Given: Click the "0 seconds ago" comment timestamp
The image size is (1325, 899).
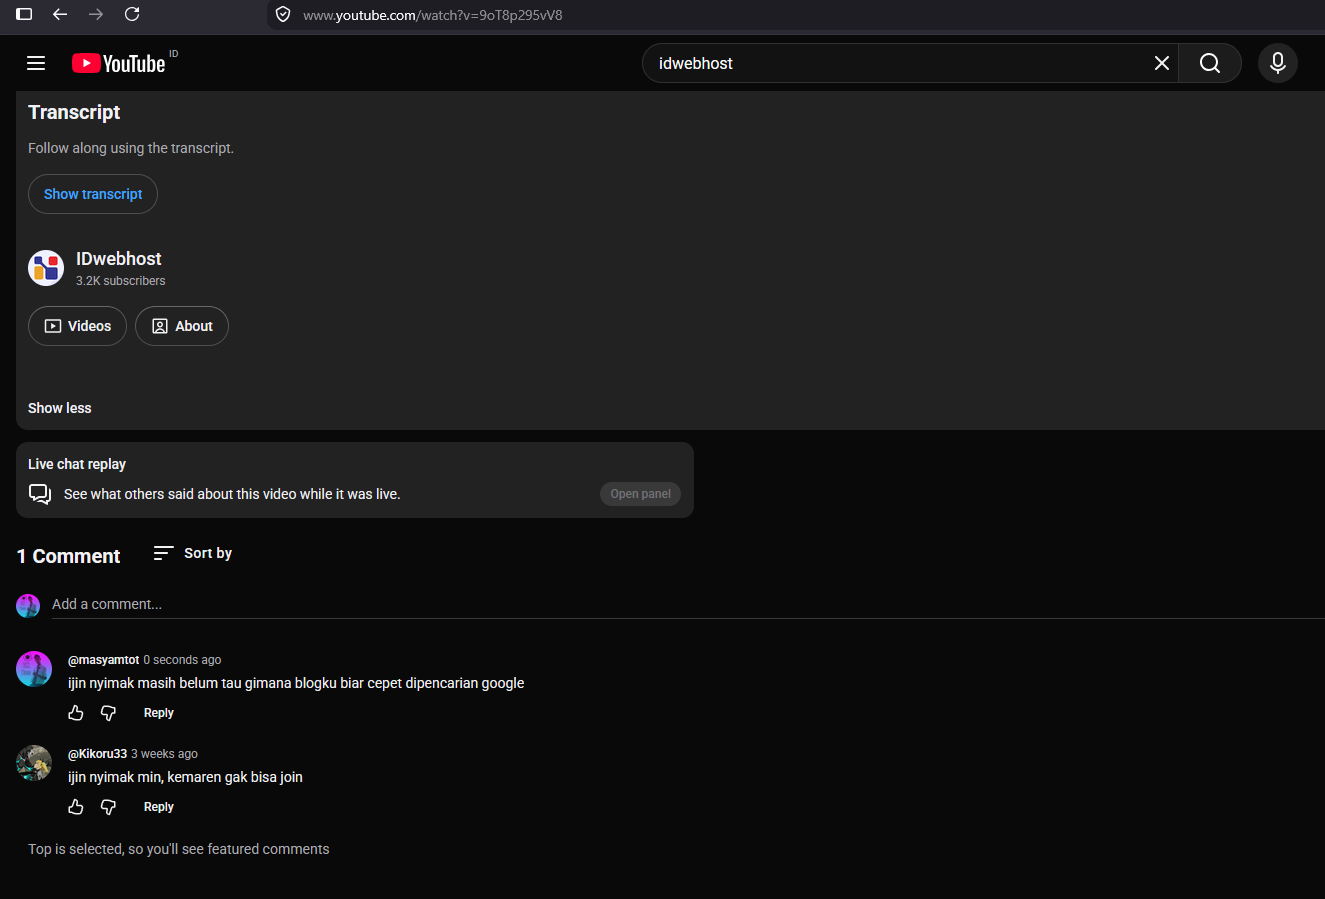Looking at the screenshot, I should click(x=182, y=660).
